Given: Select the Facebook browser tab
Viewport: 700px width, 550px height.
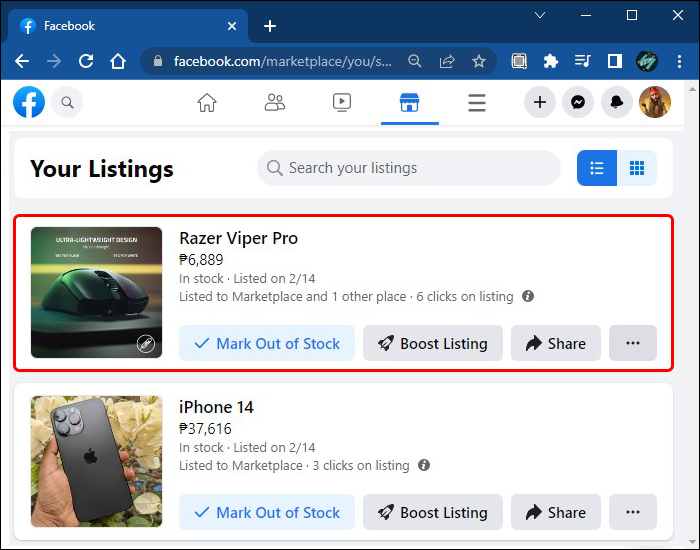Looking at the screenshot, I should [128, 26].
